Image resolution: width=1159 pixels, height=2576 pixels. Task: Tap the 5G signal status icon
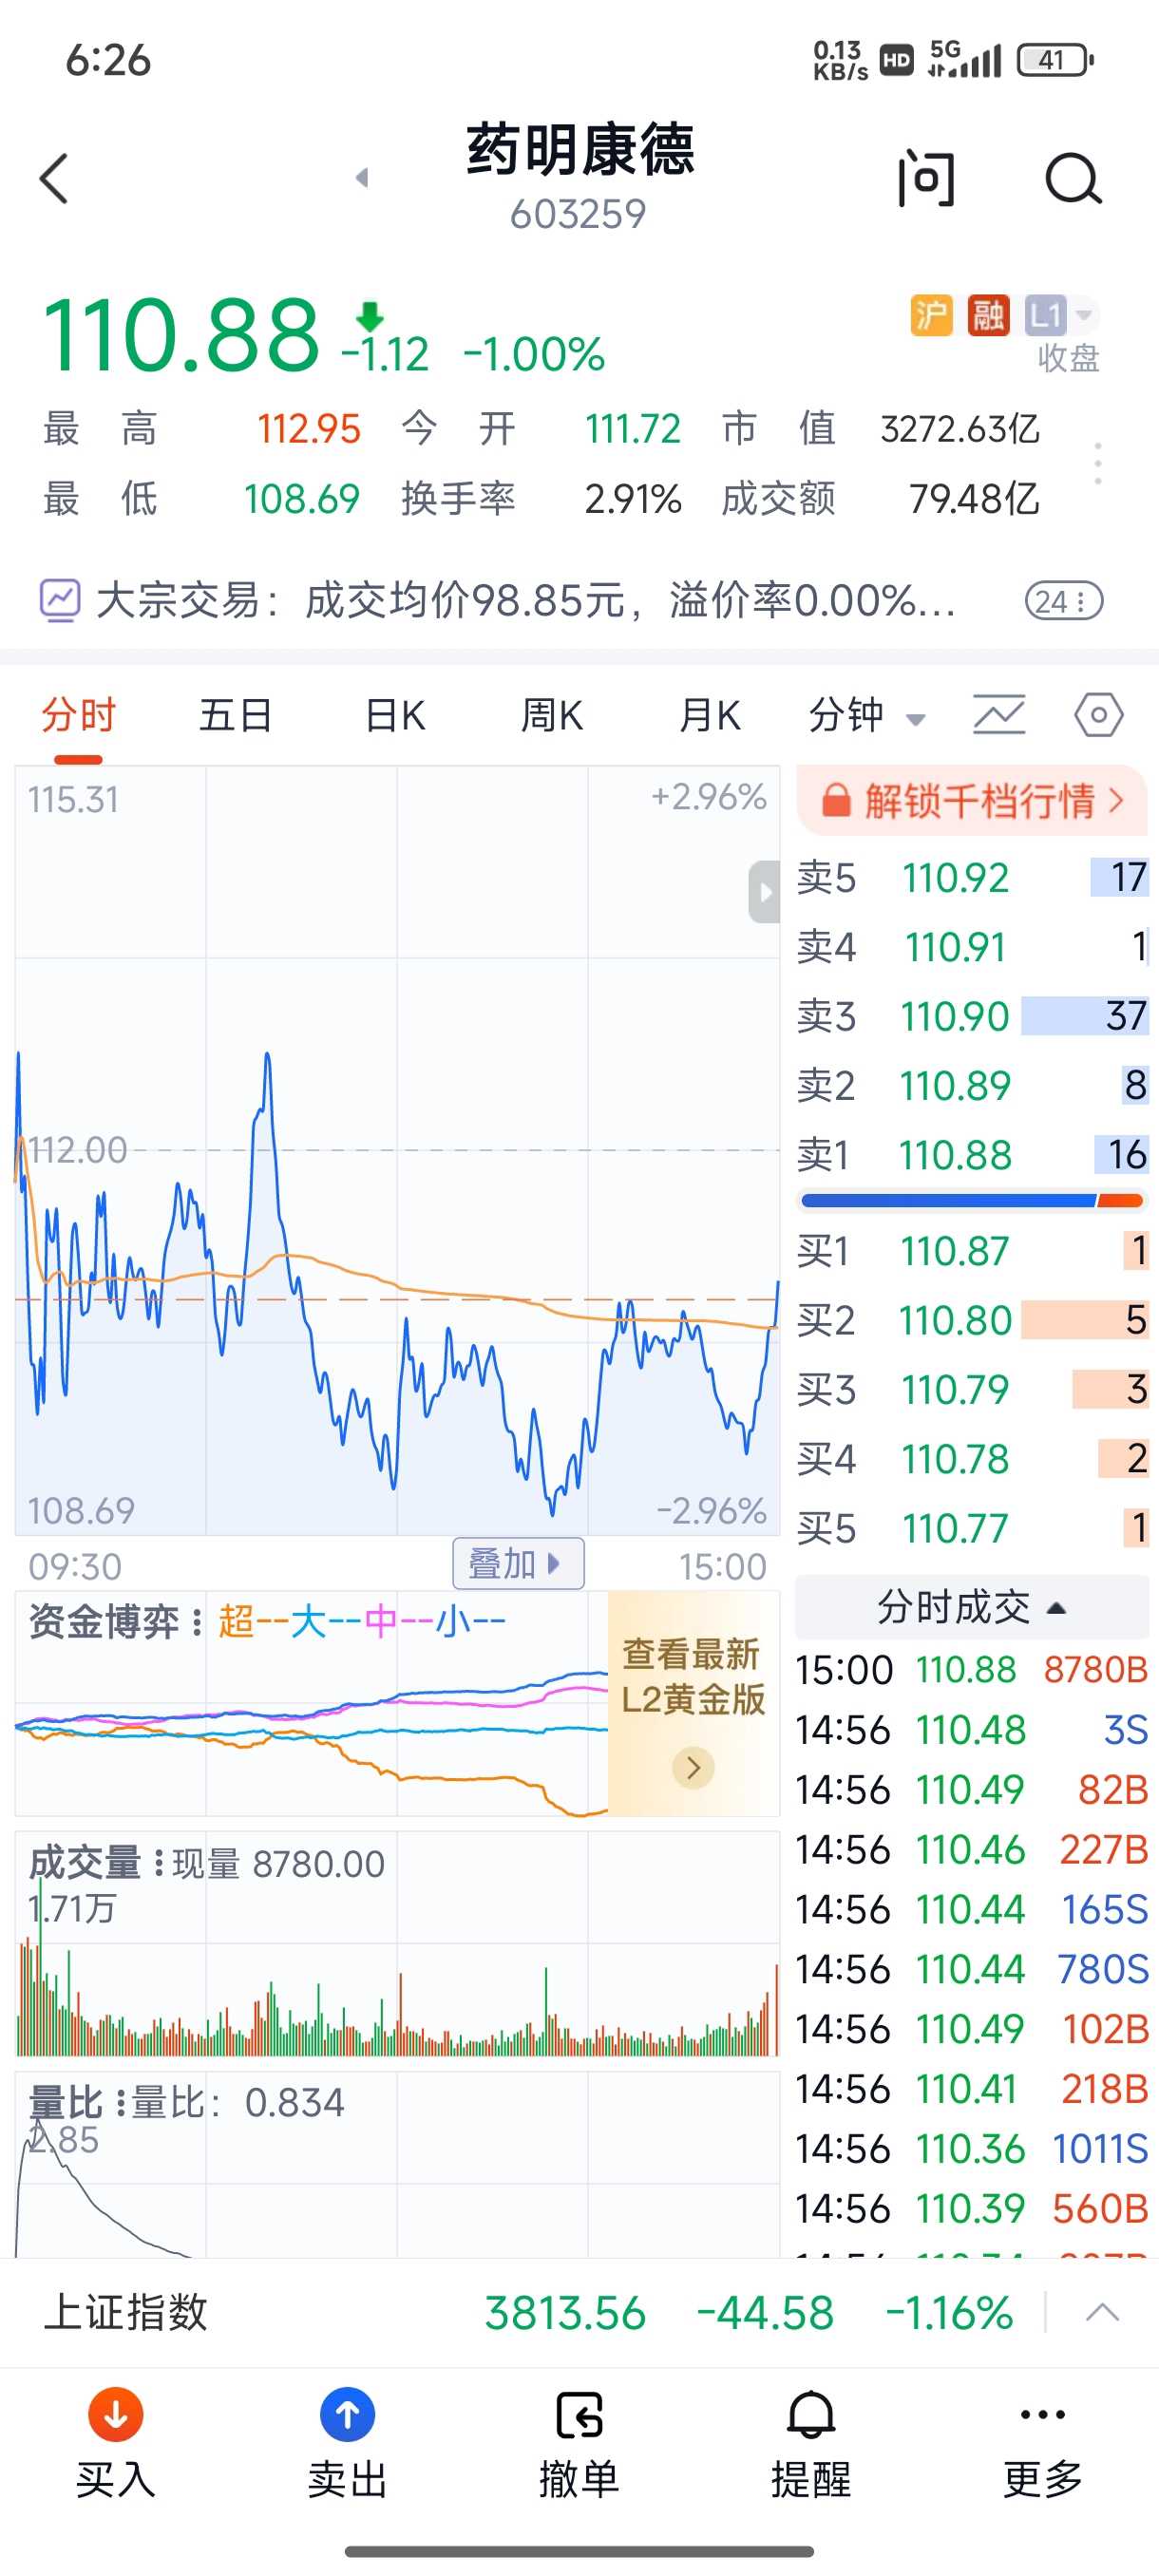point(964,59)
